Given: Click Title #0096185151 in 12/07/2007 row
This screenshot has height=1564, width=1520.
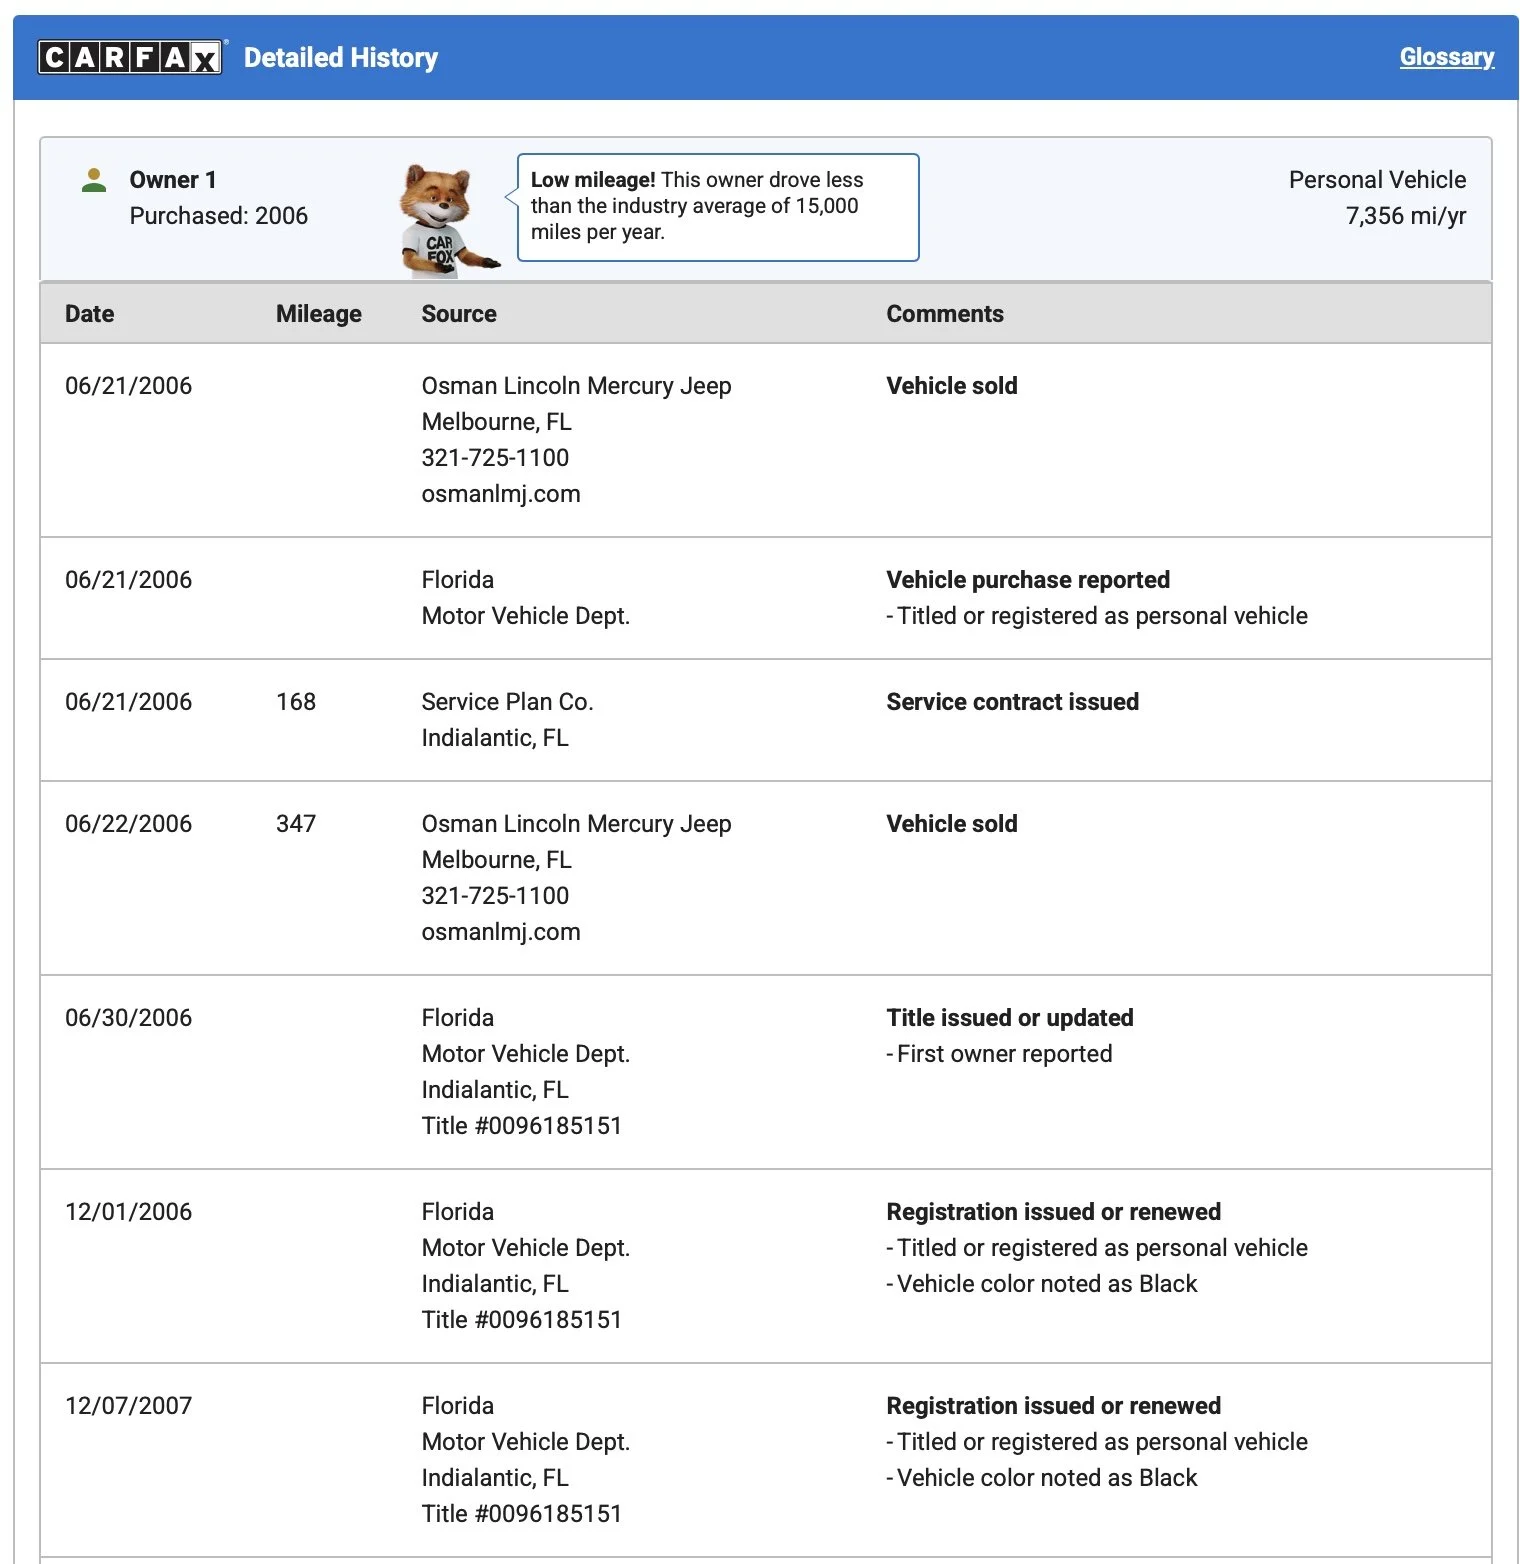Looking at the screenshot, I should click(x=521, y=1514).
